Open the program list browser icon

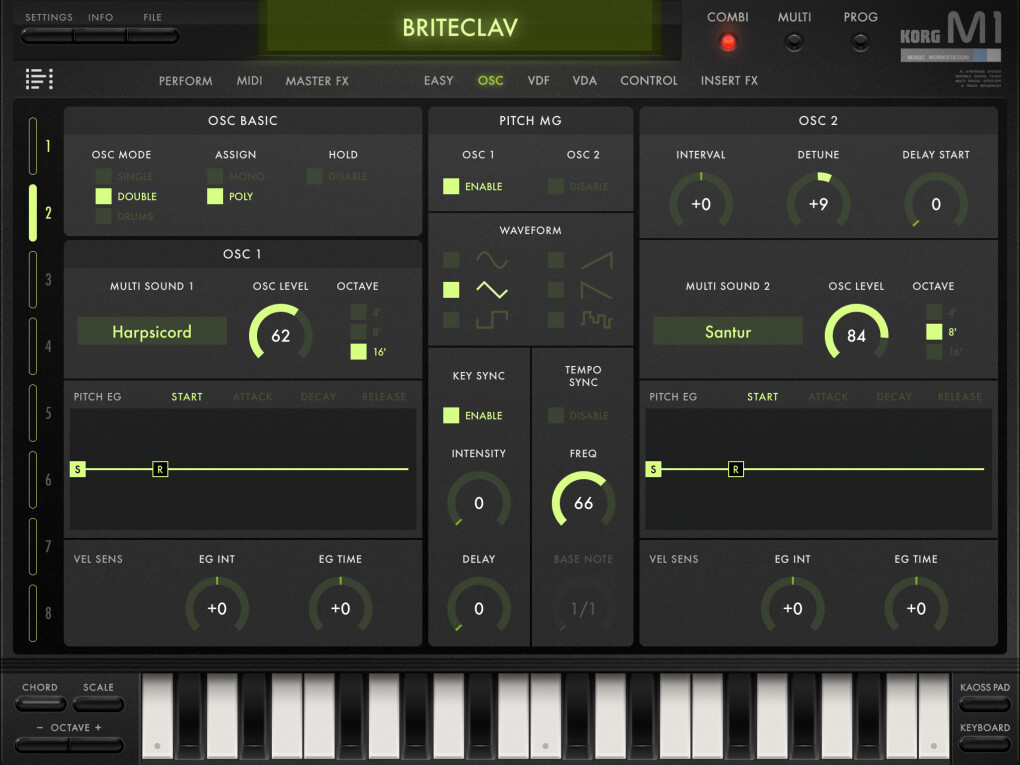[39, 79]
